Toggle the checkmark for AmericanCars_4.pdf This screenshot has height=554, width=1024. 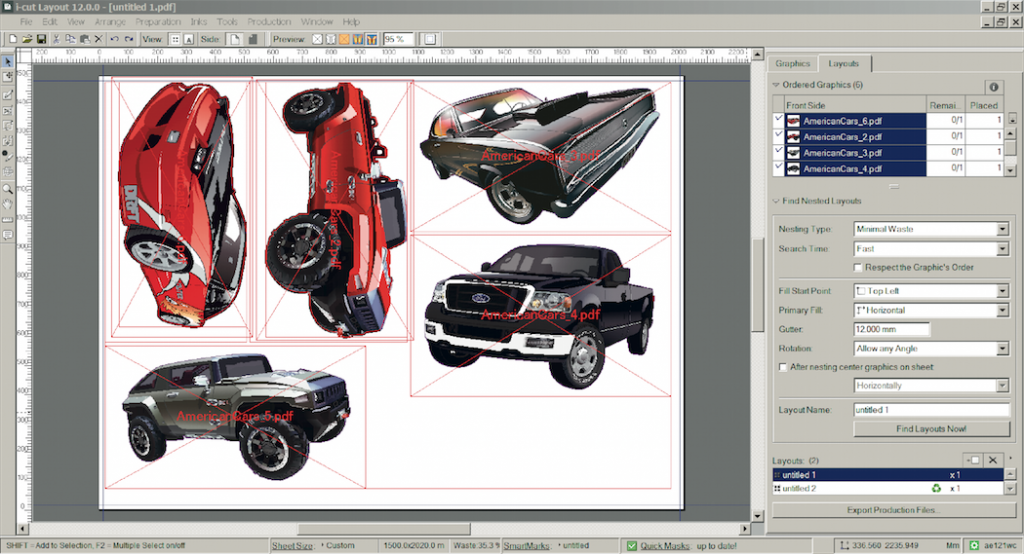778,167
